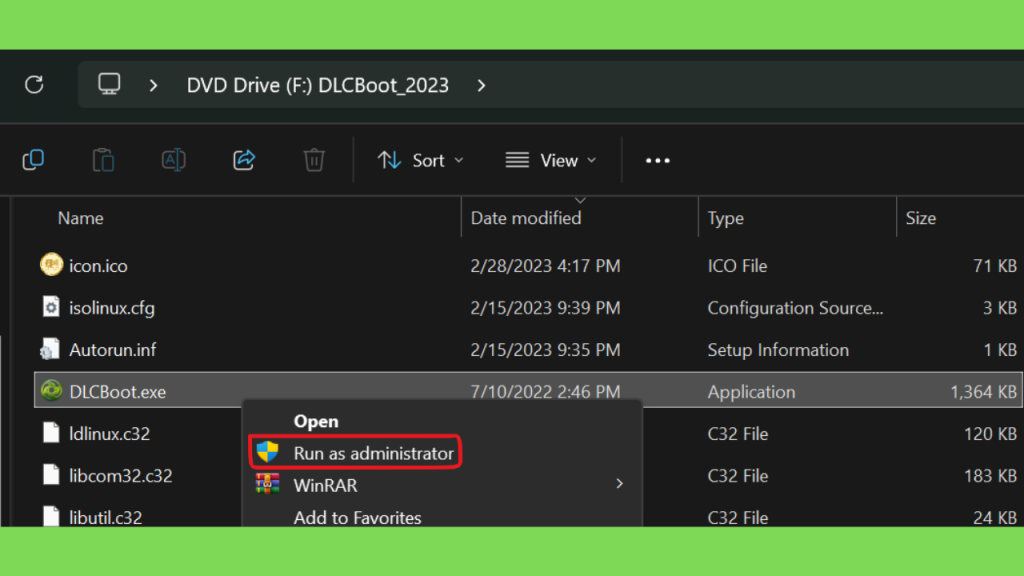Select the file name icon.ico

(98, 266)
